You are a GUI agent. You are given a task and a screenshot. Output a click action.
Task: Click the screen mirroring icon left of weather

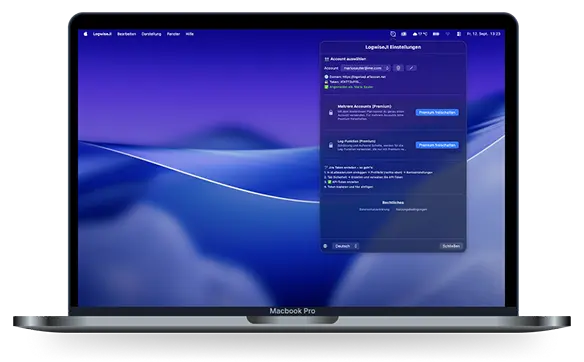tap(404, 34)
